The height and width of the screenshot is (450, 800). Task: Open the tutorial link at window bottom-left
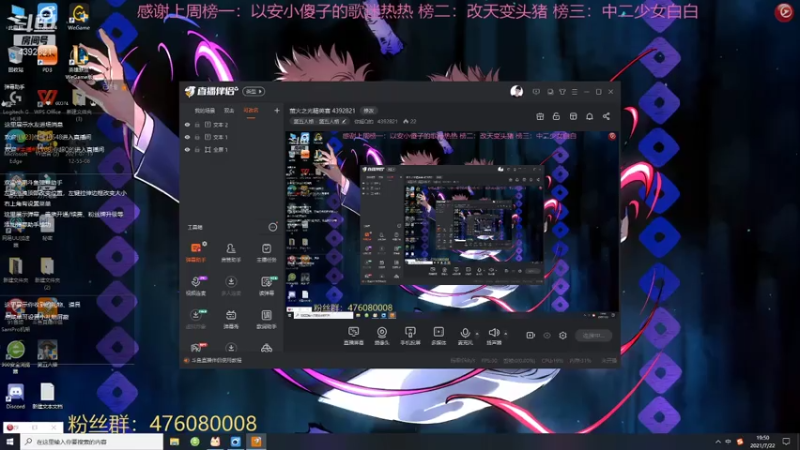pyautogui.click(x=213, y=360)
